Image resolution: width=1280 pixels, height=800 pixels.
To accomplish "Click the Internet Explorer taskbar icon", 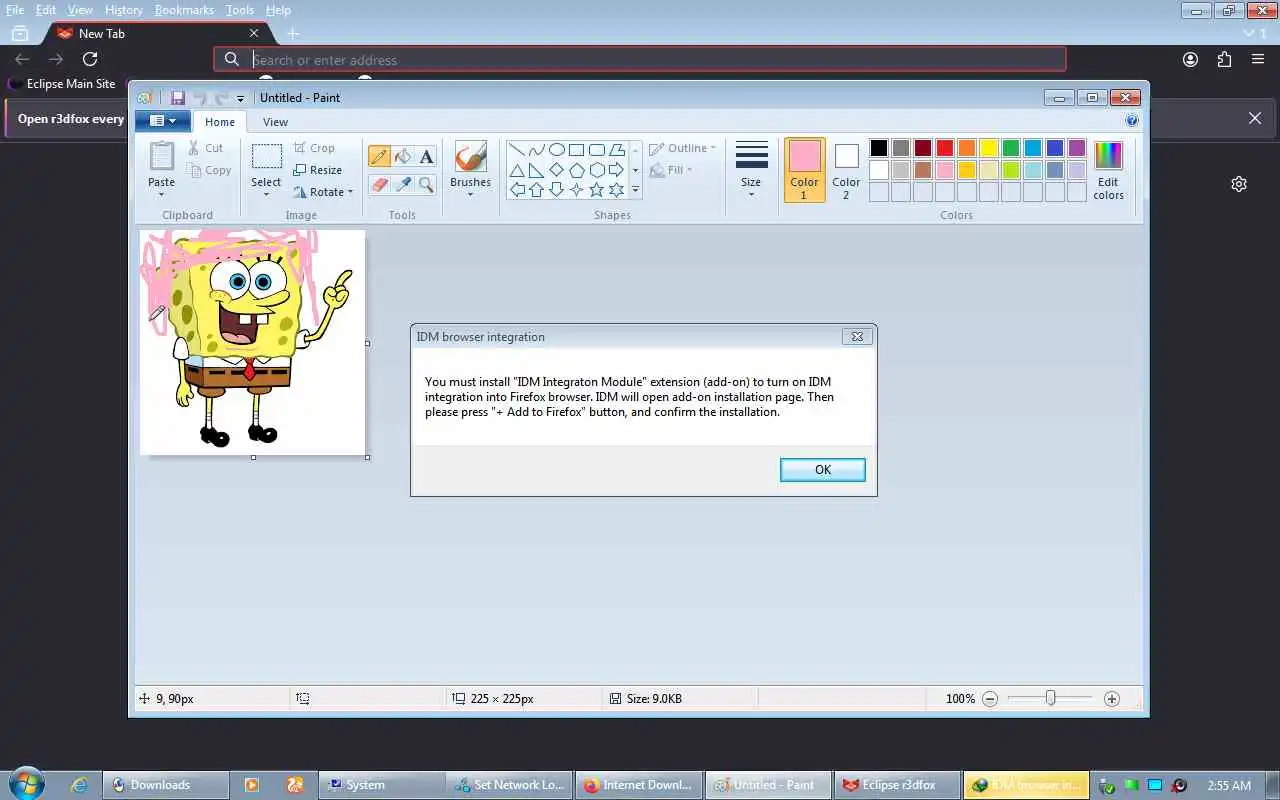I will pyautogui.click(x=79, y=785).
